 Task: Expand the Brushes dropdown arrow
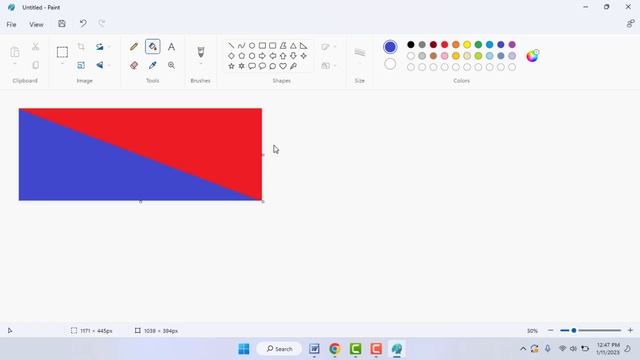point(200,64)
